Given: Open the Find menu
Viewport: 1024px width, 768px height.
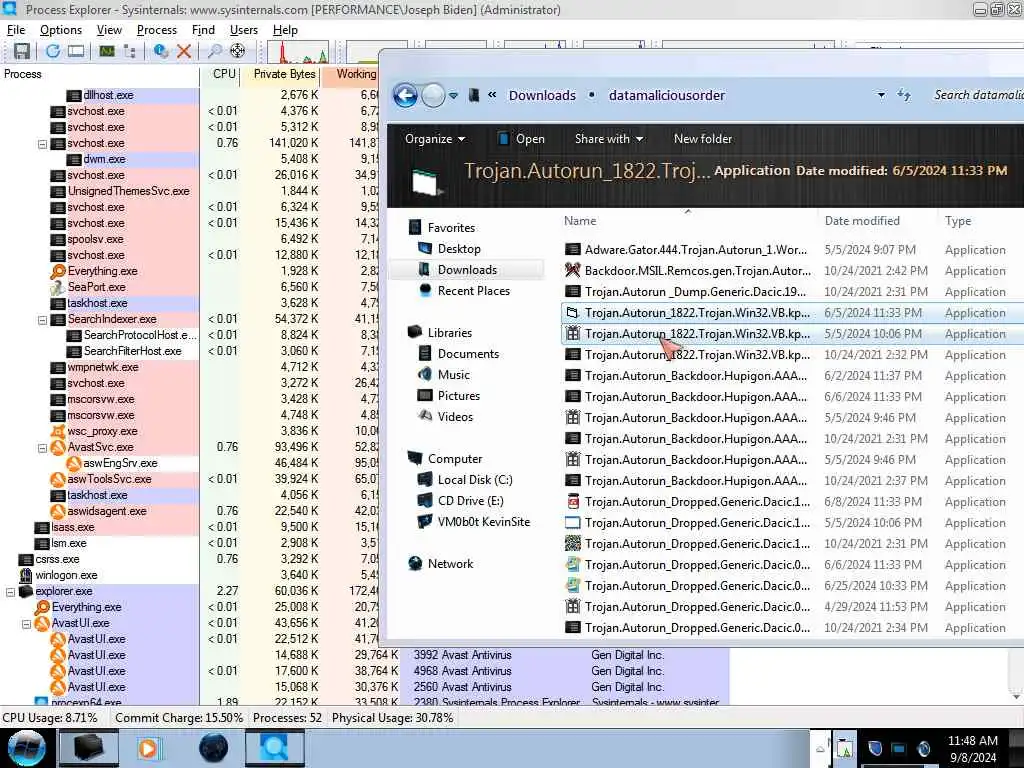Looking at the screenshot, I should [x=203, y=30].
